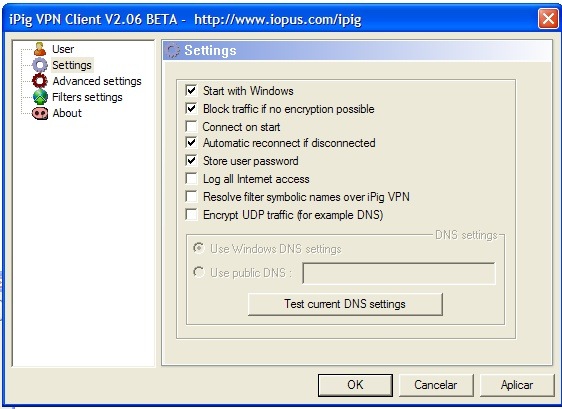The height and width of the screenshot is (409, 562).
Task: Check Resolve filter symbolic names over iPig VPN
Action: pos(191,196)
